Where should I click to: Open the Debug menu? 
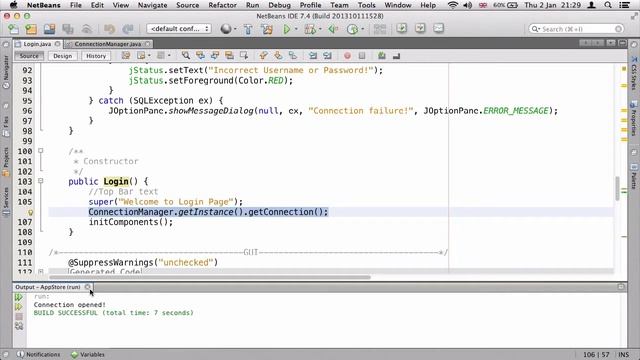click(279, 5)
